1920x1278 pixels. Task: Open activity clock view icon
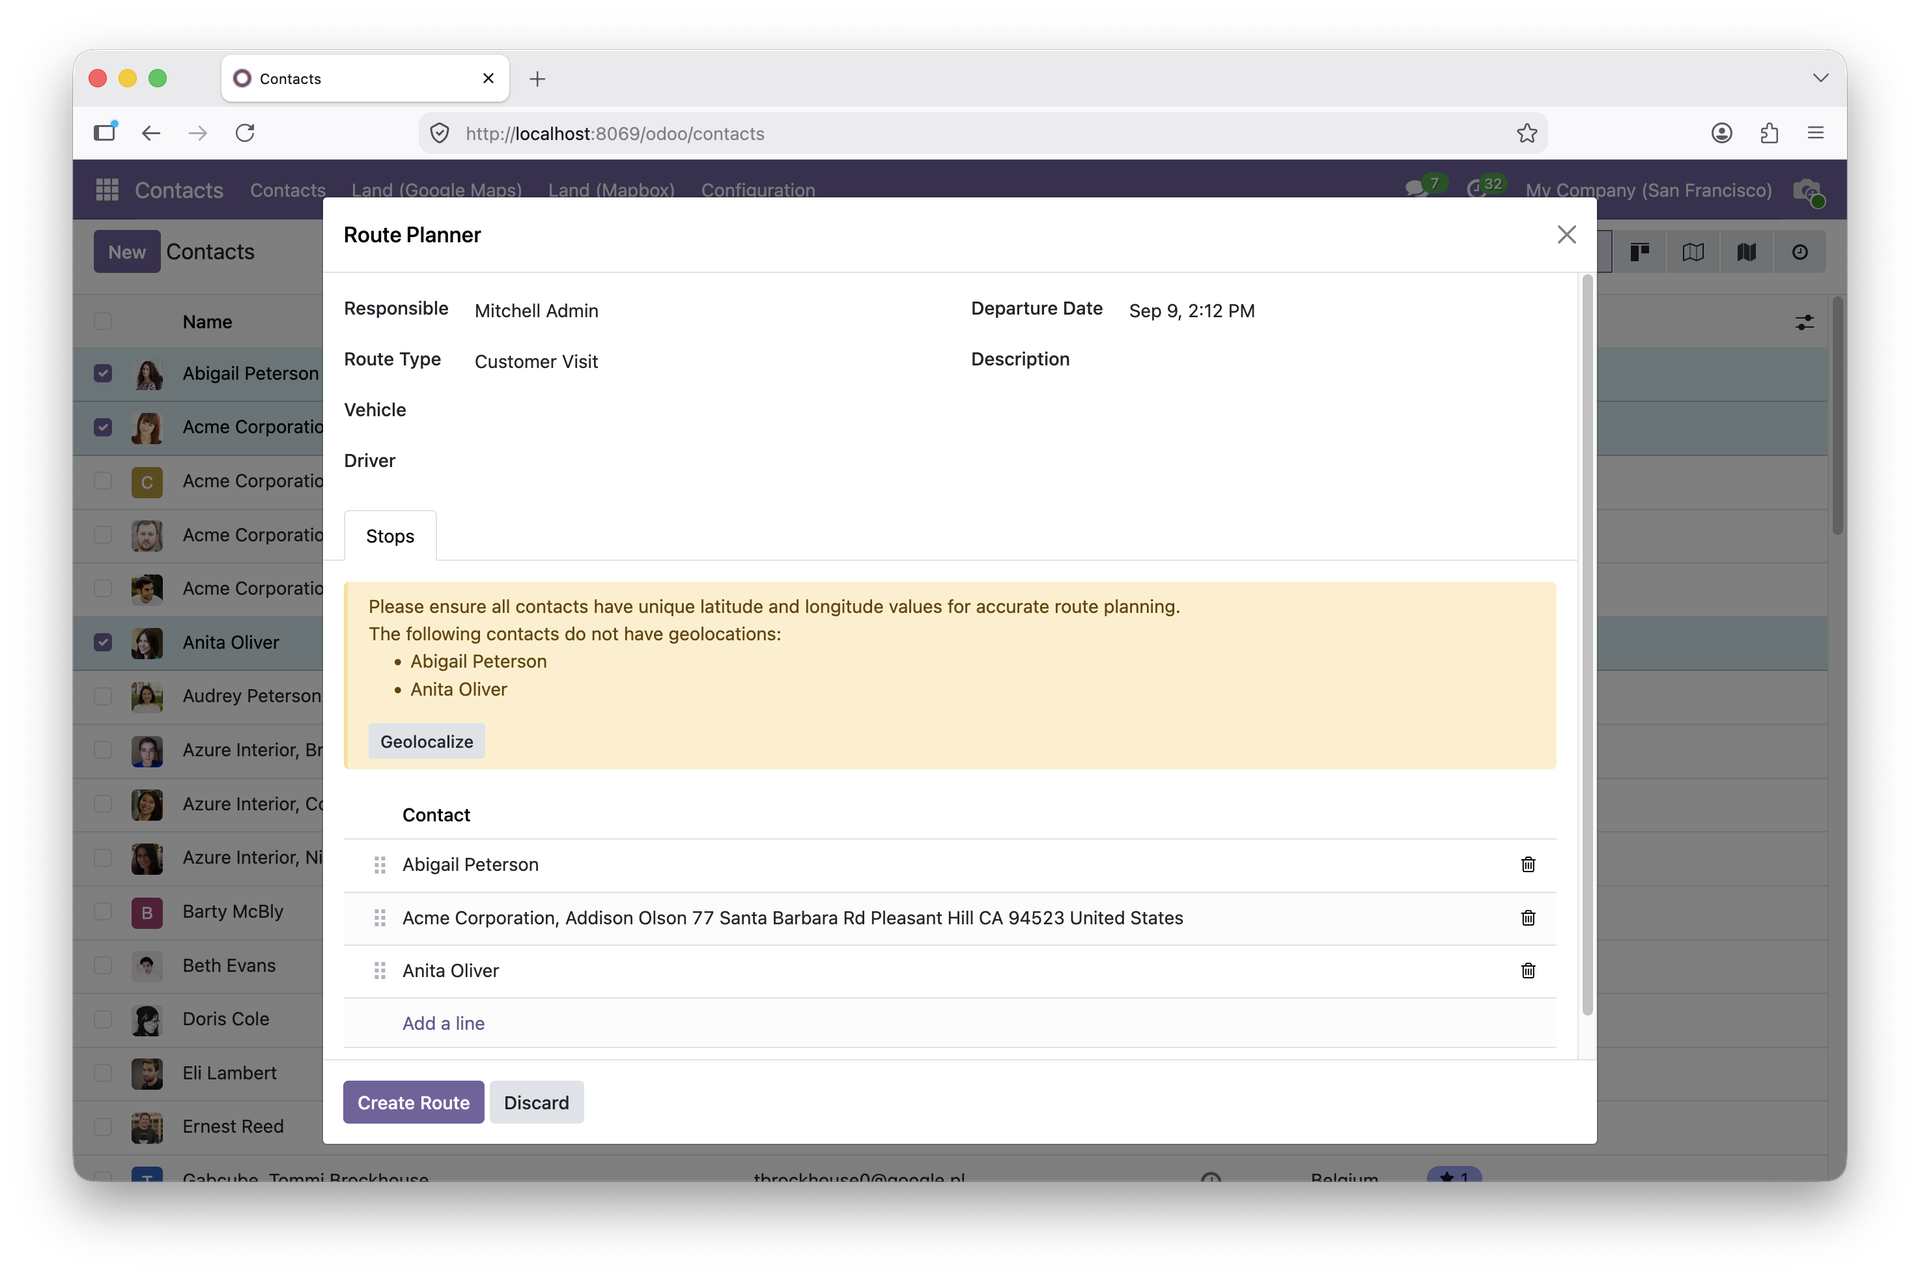point(1800,252)
